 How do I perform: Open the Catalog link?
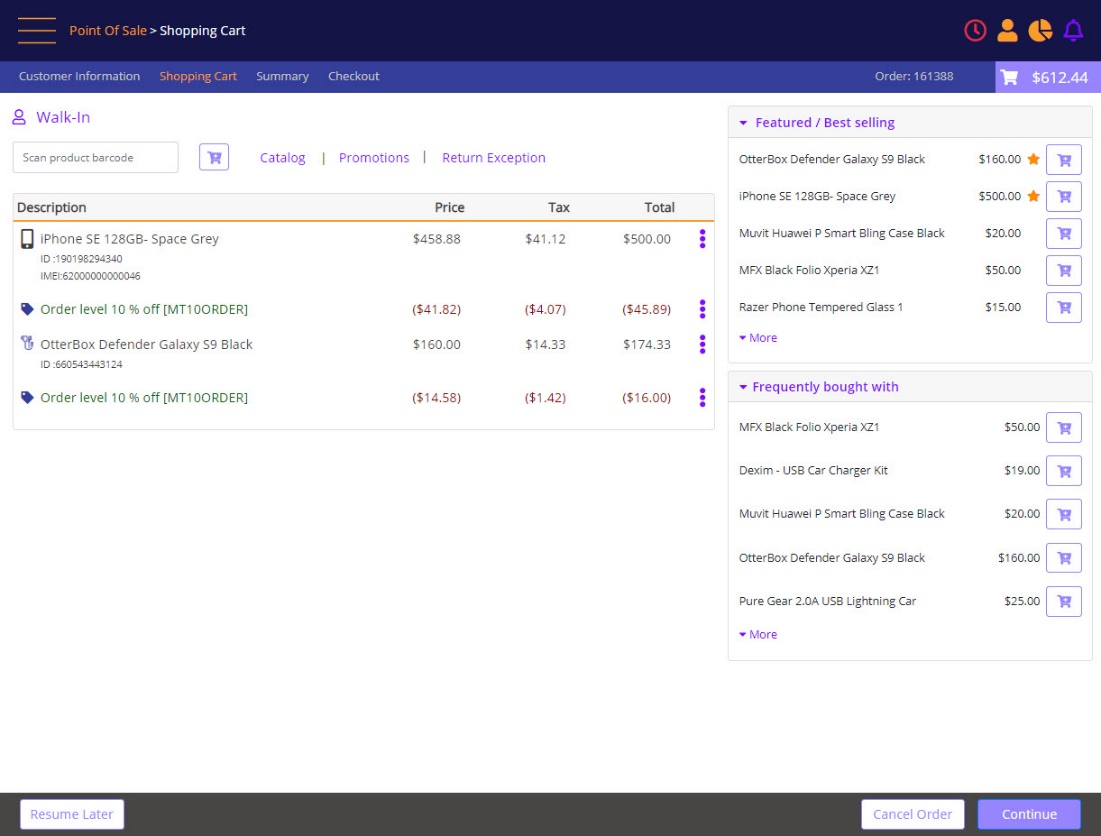tap(282, 158)
